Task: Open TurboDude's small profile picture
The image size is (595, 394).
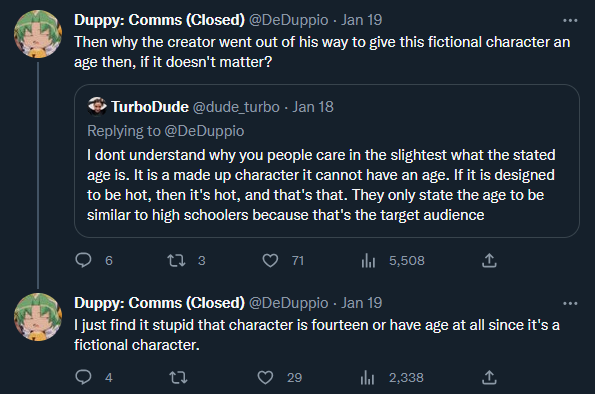Action: 97,106
